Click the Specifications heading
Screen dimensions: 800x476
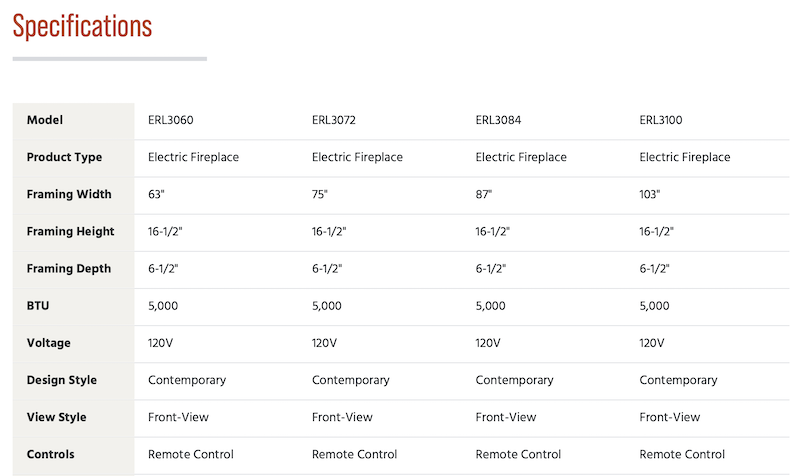click(82, 27)
